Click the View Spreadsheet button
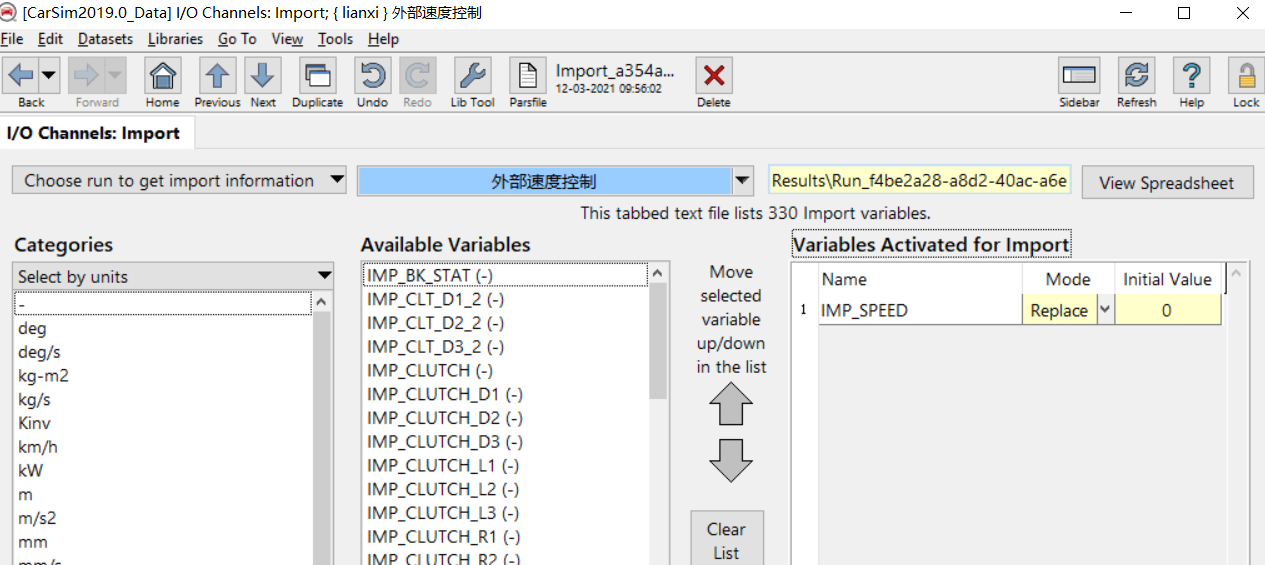The image size is (1265, 565). [1167, 182]
